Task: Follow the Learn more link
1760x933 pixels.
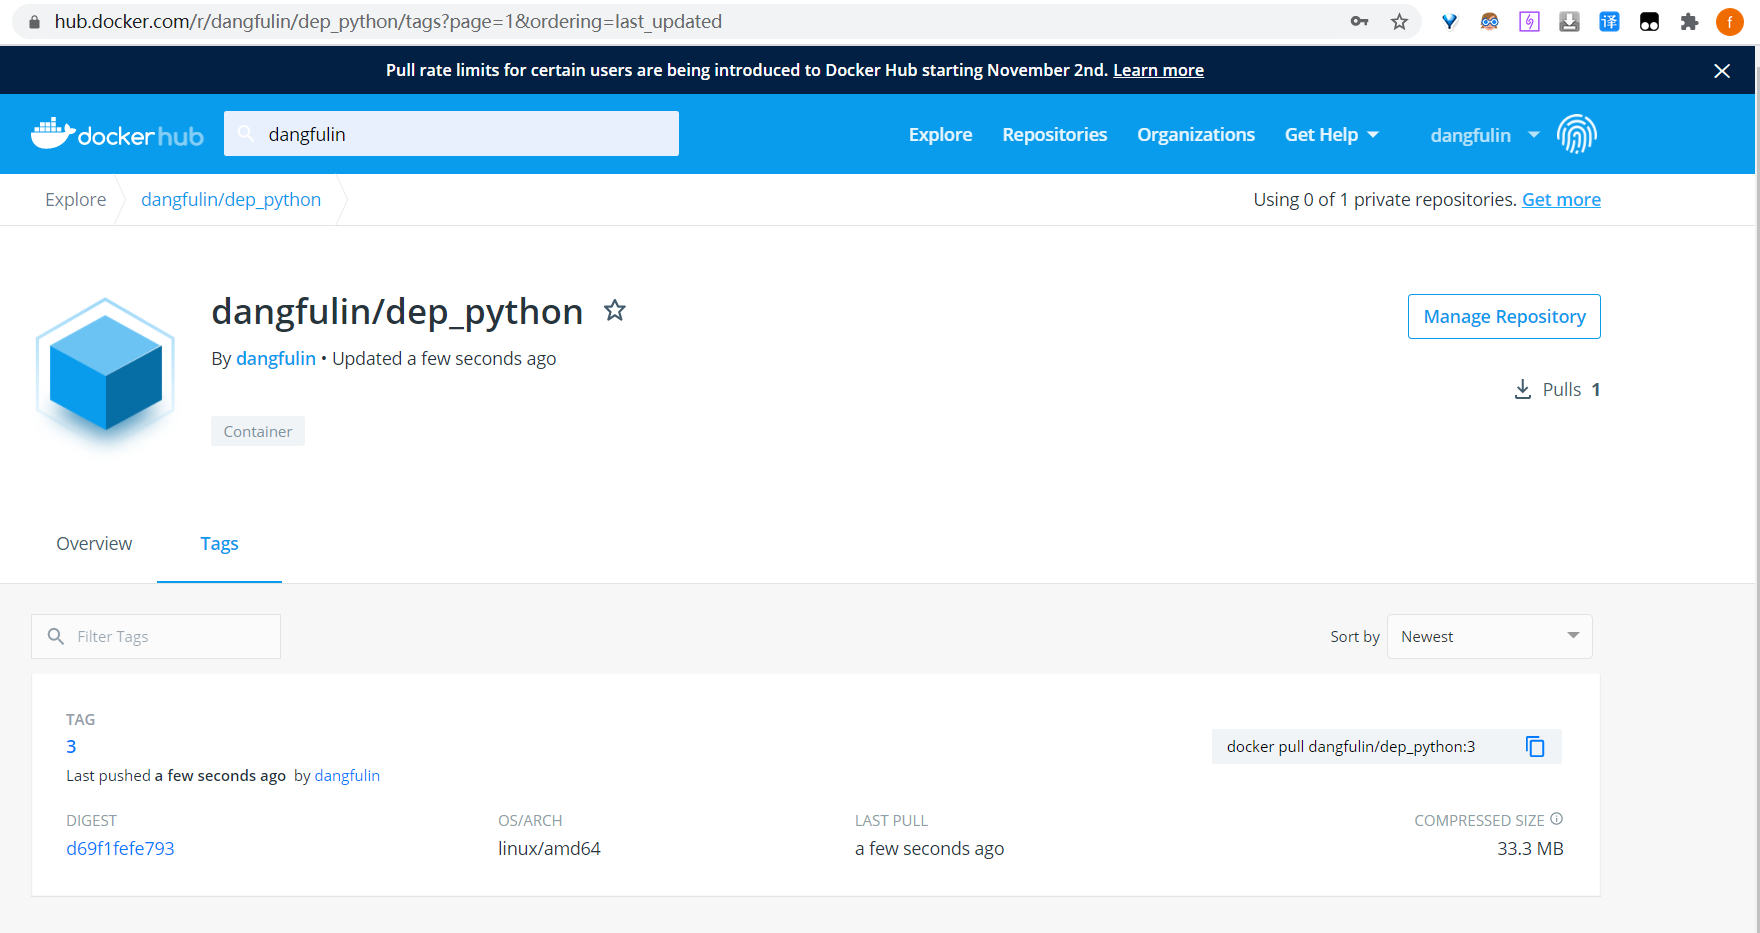Action: click(x=1158, y=70)
